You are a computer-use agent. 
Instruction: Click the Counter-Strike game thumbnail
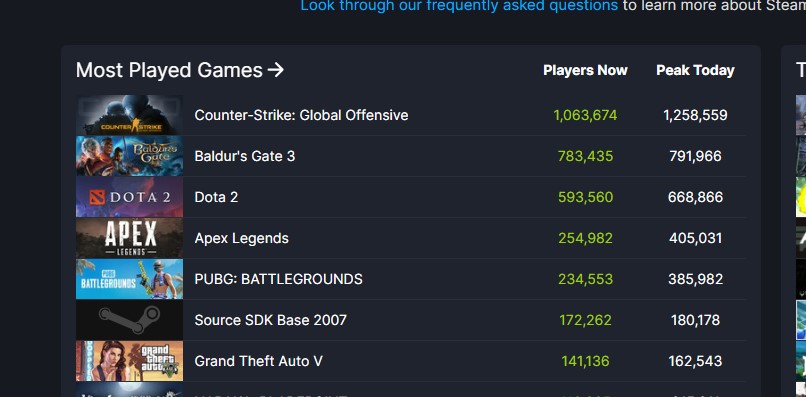coord(130,115)
